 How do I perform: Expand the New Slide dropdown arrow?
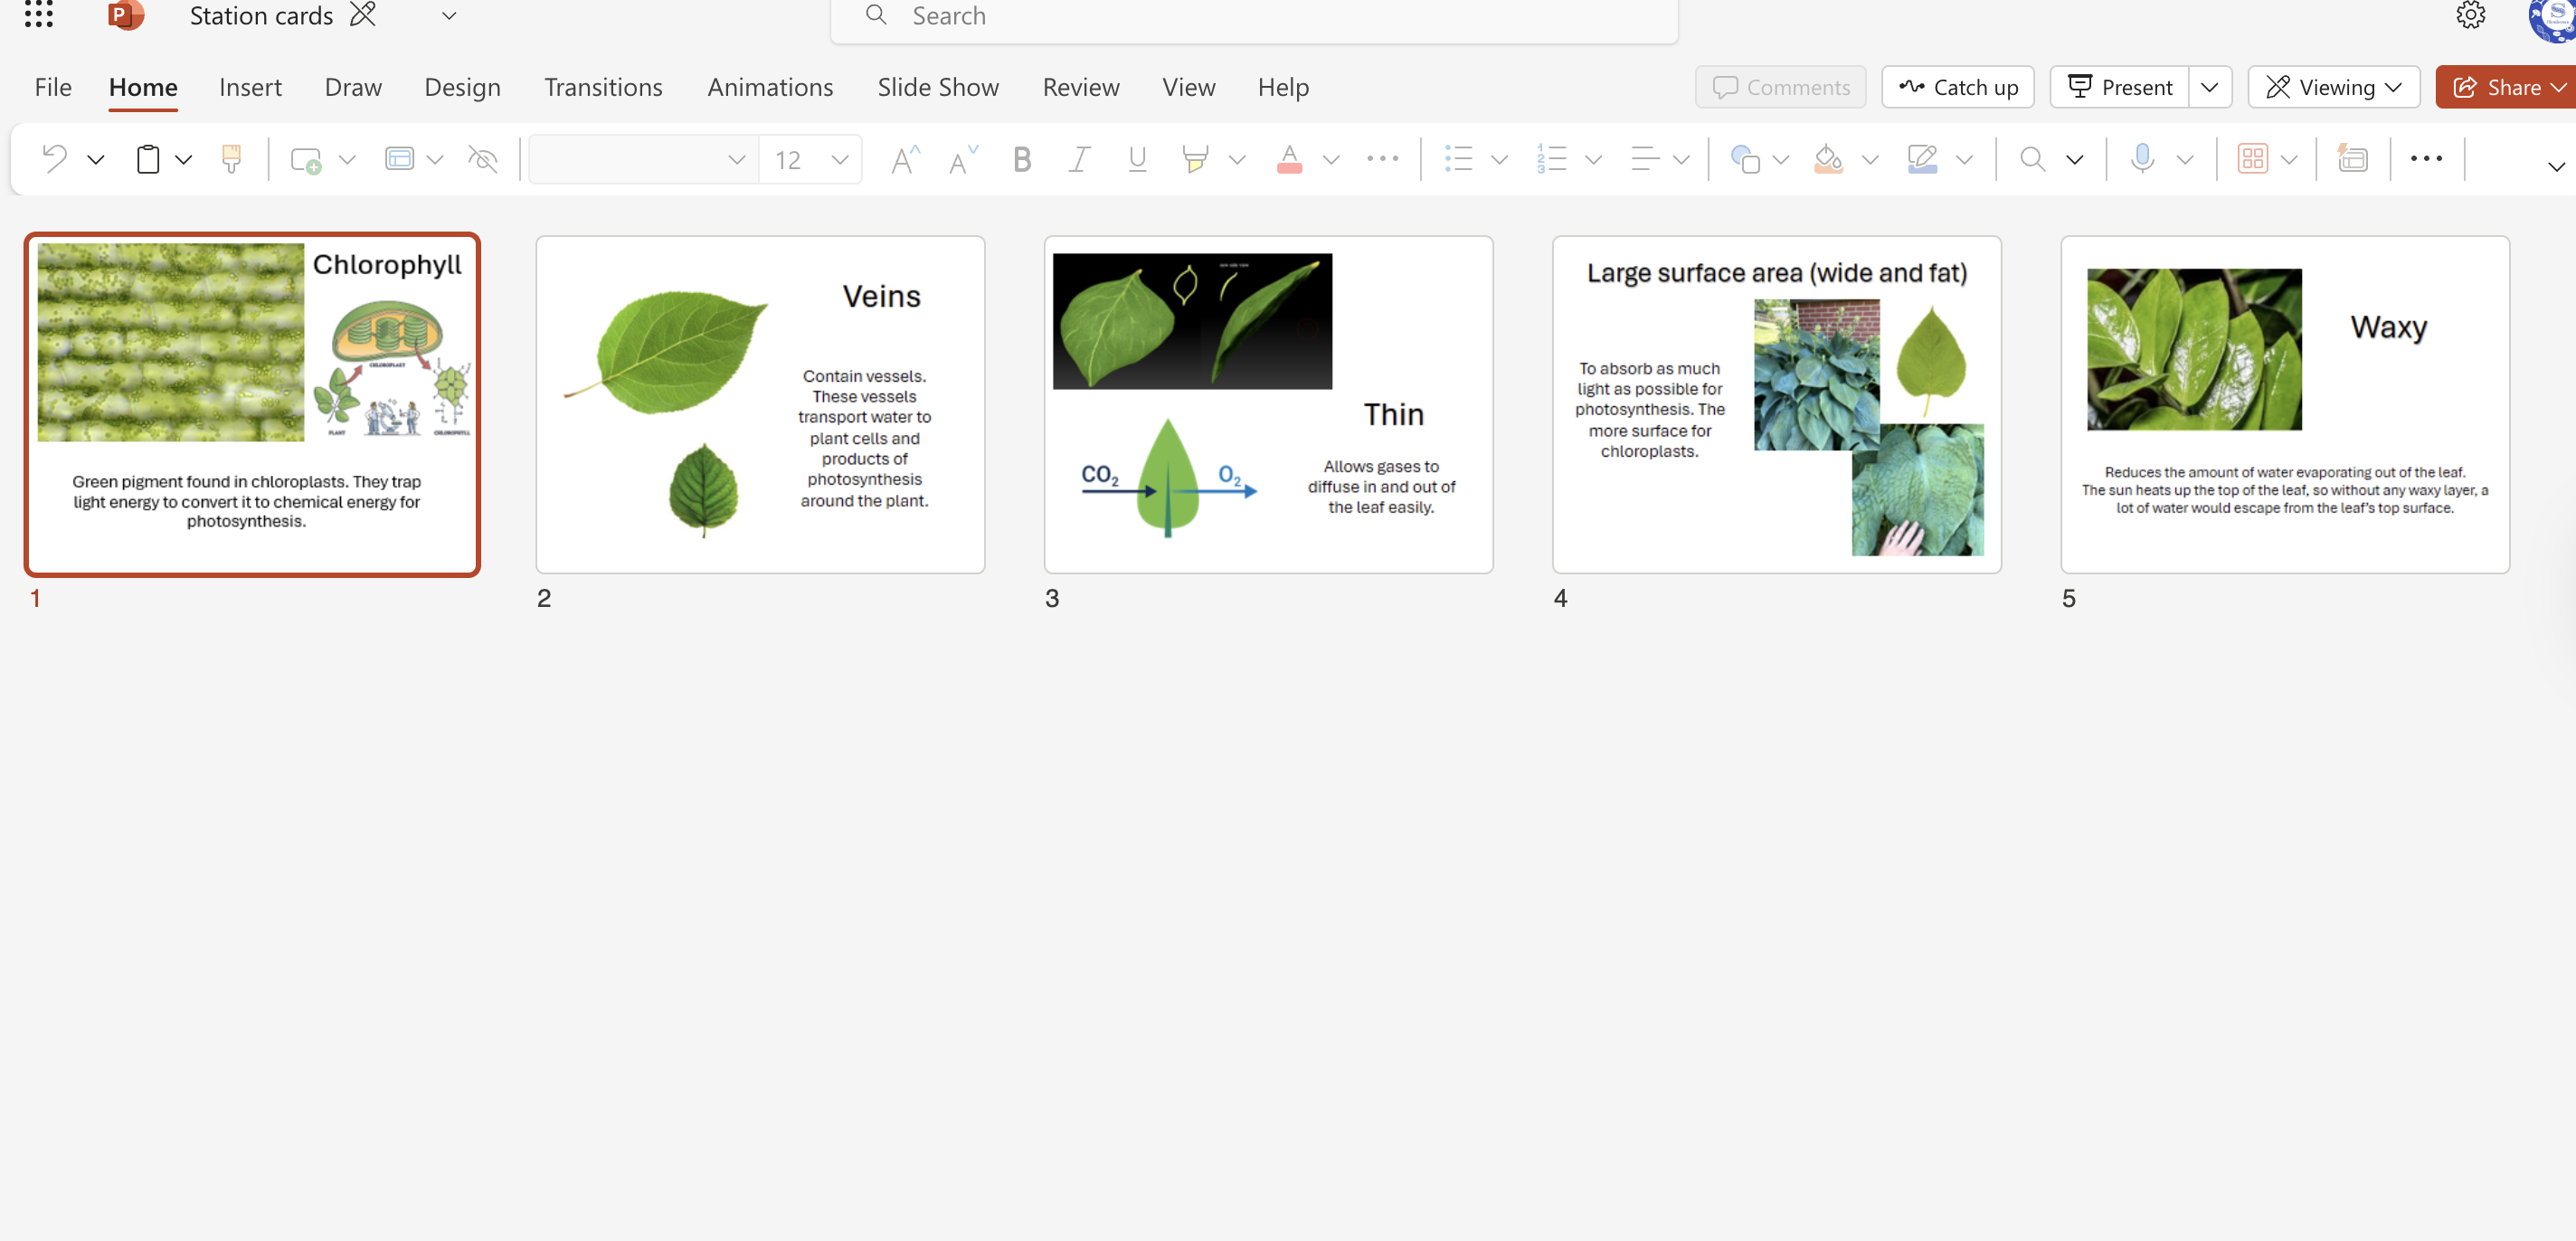pos(347,159)
